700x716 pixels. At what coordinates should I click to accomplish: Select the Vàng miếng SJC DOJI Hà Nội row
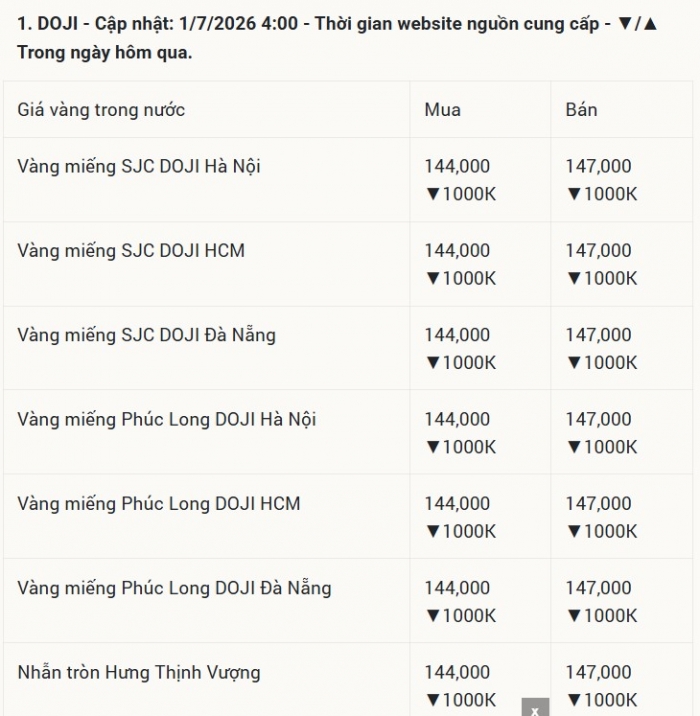coord(348,180)
